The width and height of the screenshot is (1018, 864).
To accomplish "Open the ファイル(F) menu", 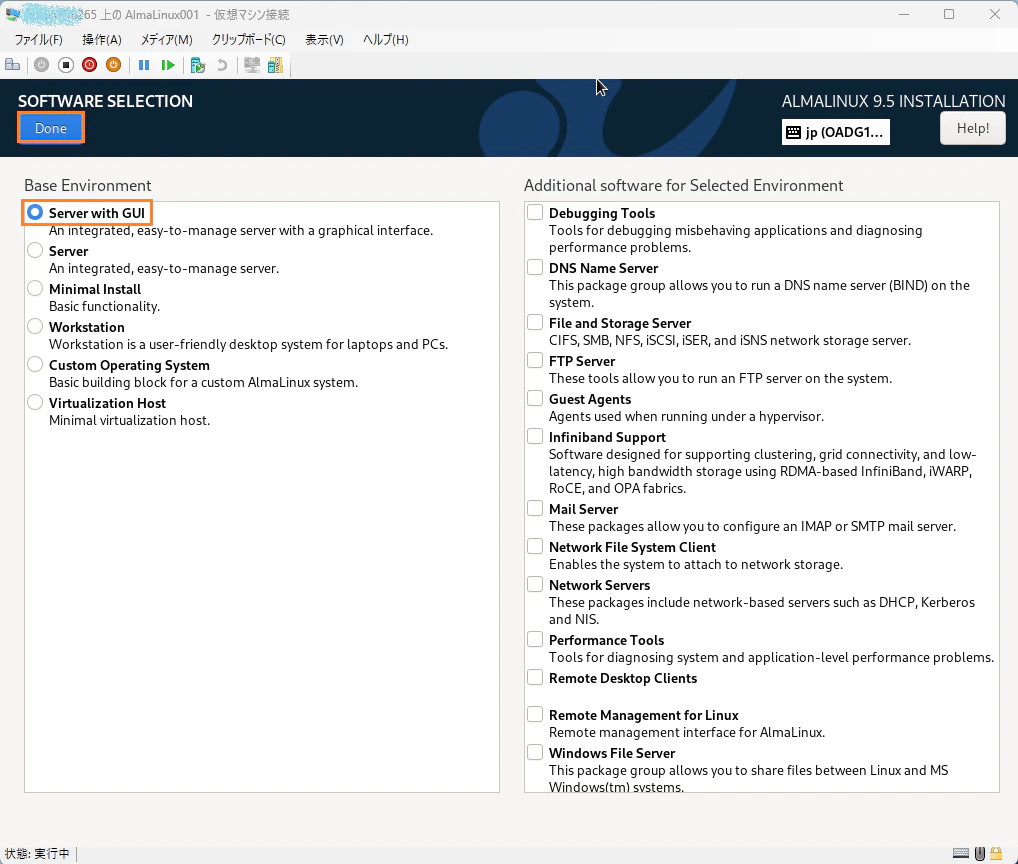I will 38,40.
